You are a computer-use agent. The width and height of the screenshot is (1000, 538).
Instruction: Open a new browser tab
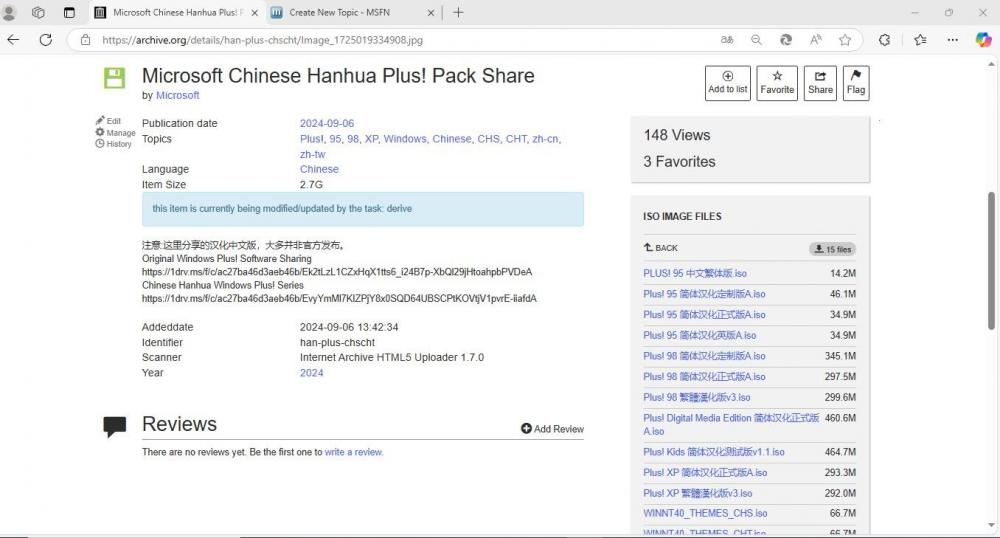458,13
